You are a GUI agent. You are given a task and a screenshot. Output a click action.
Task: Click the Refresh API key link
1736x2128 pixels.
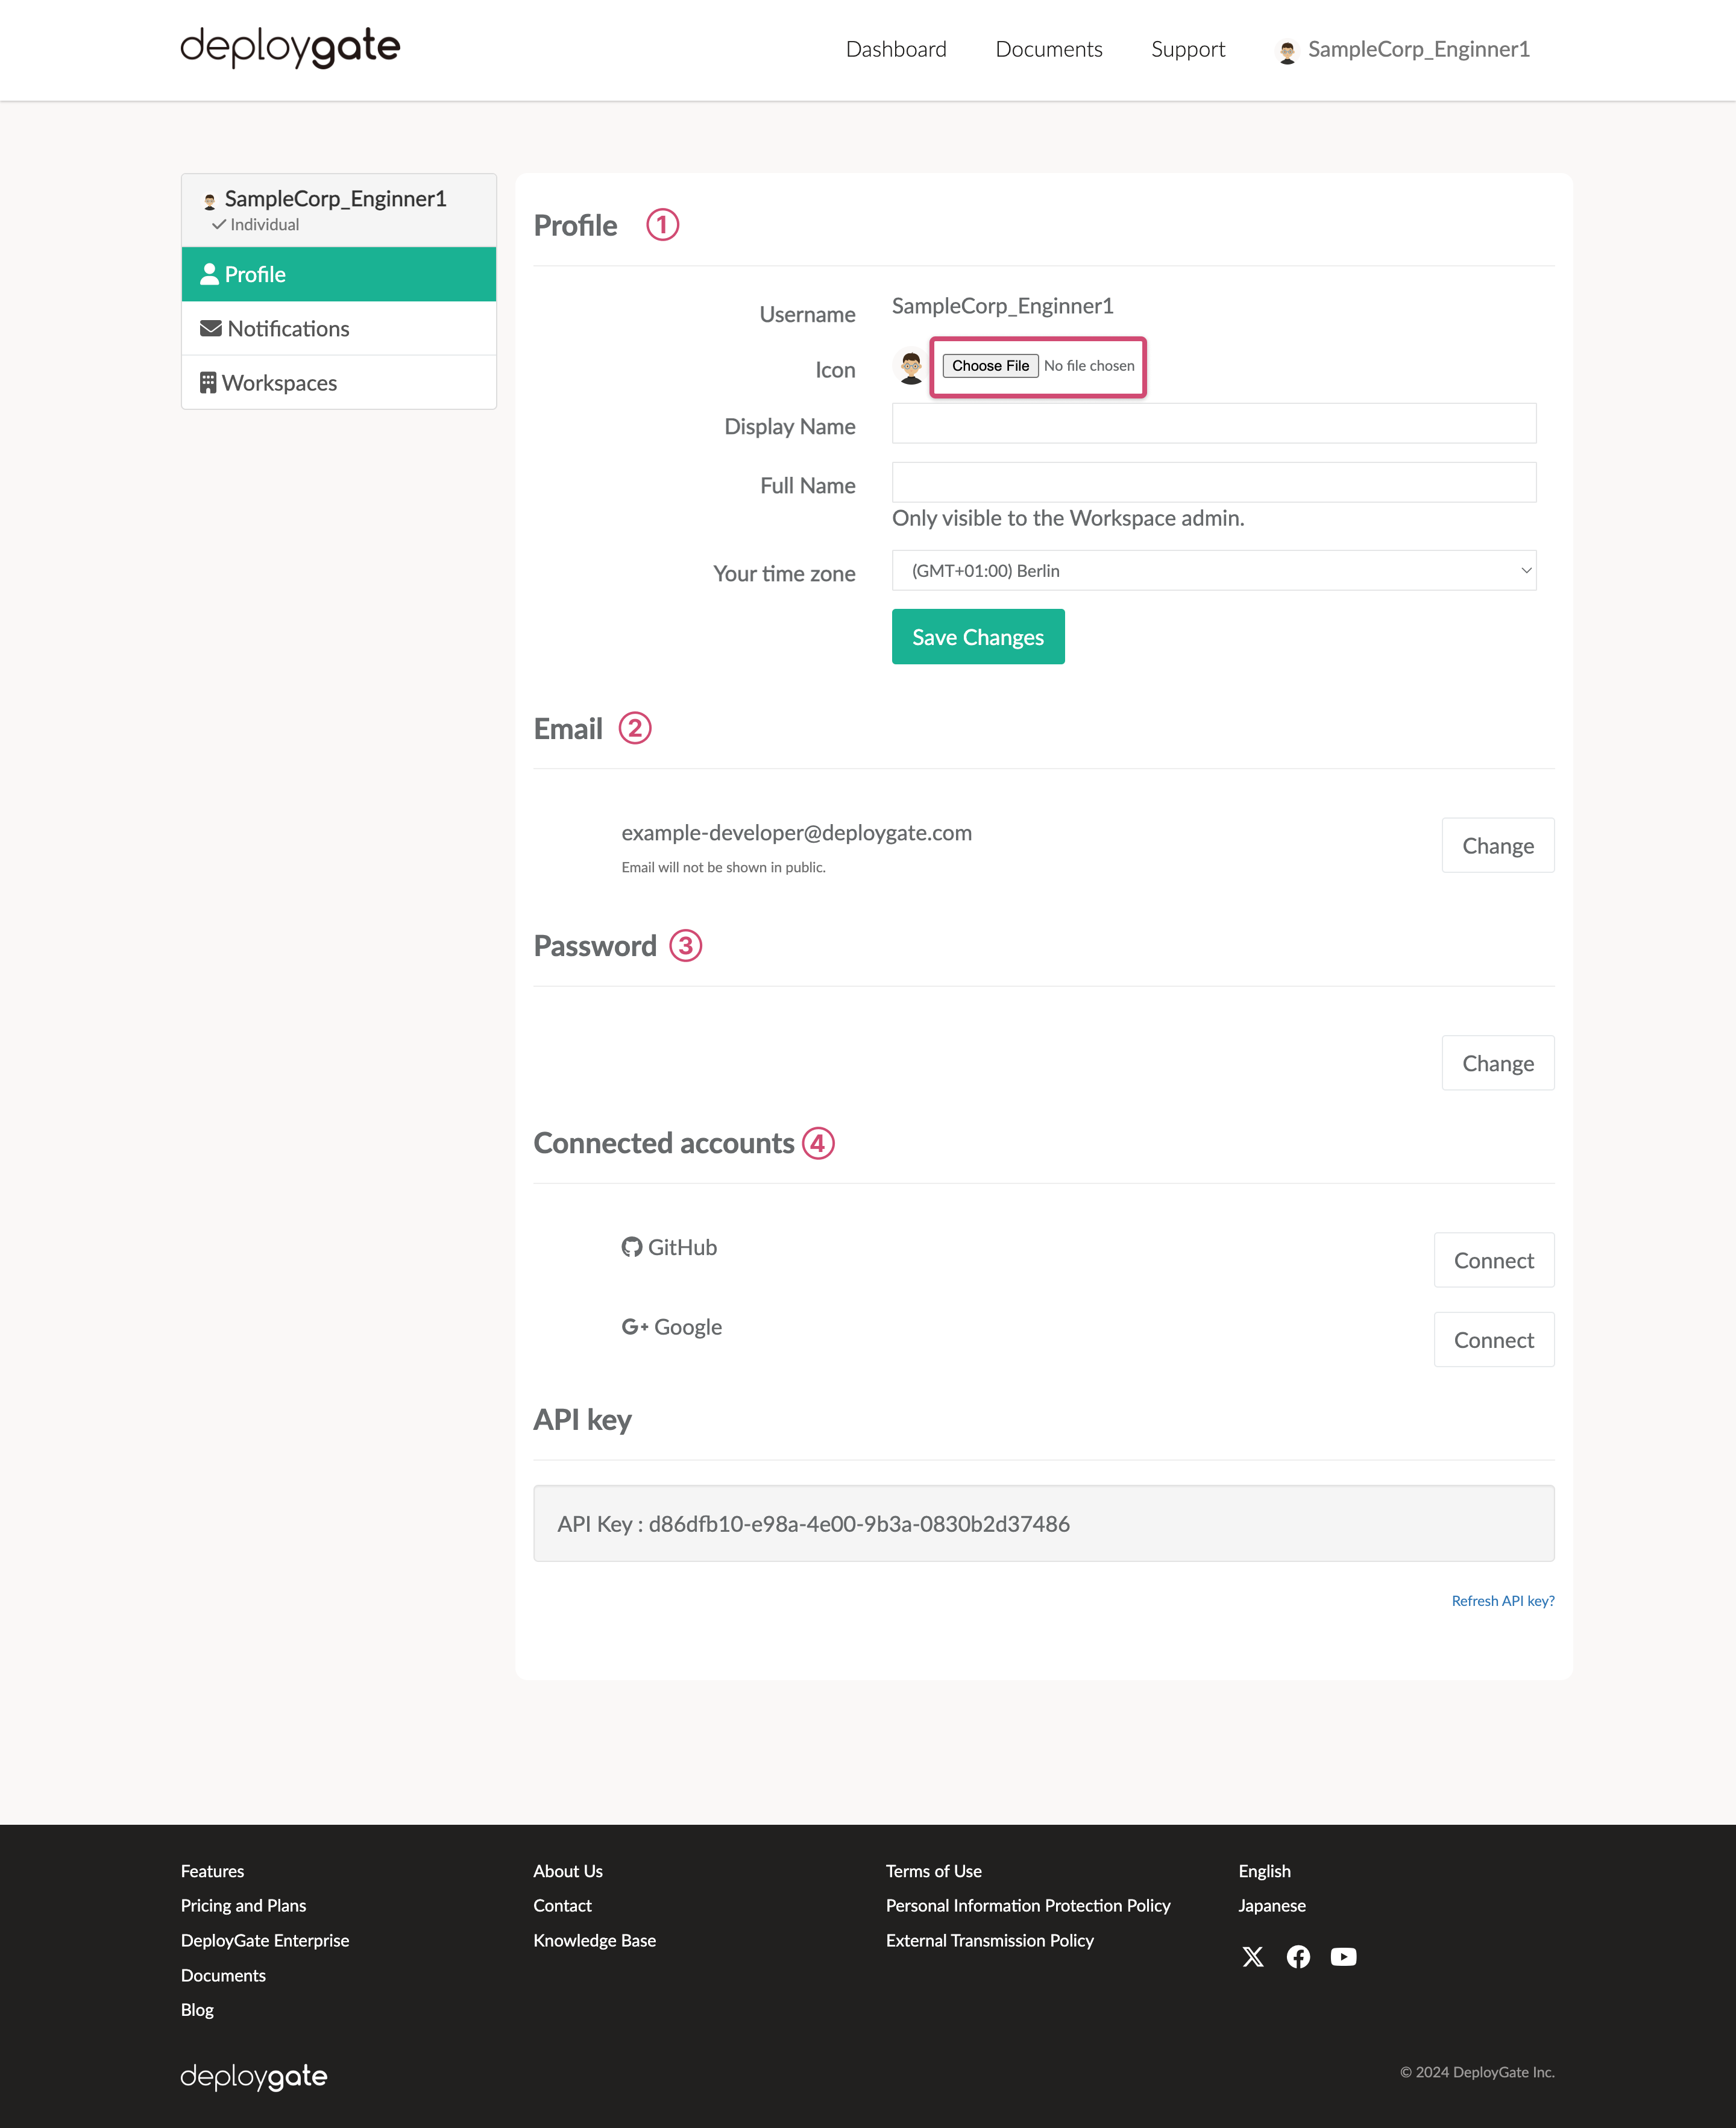[1502, 1601]
